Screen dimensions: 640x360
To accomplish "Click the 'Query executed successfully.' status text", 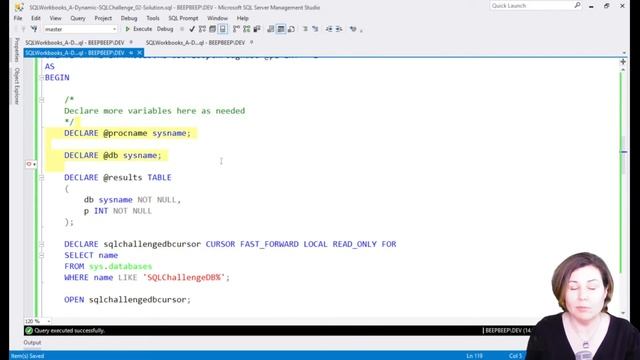I will point(69,331).
